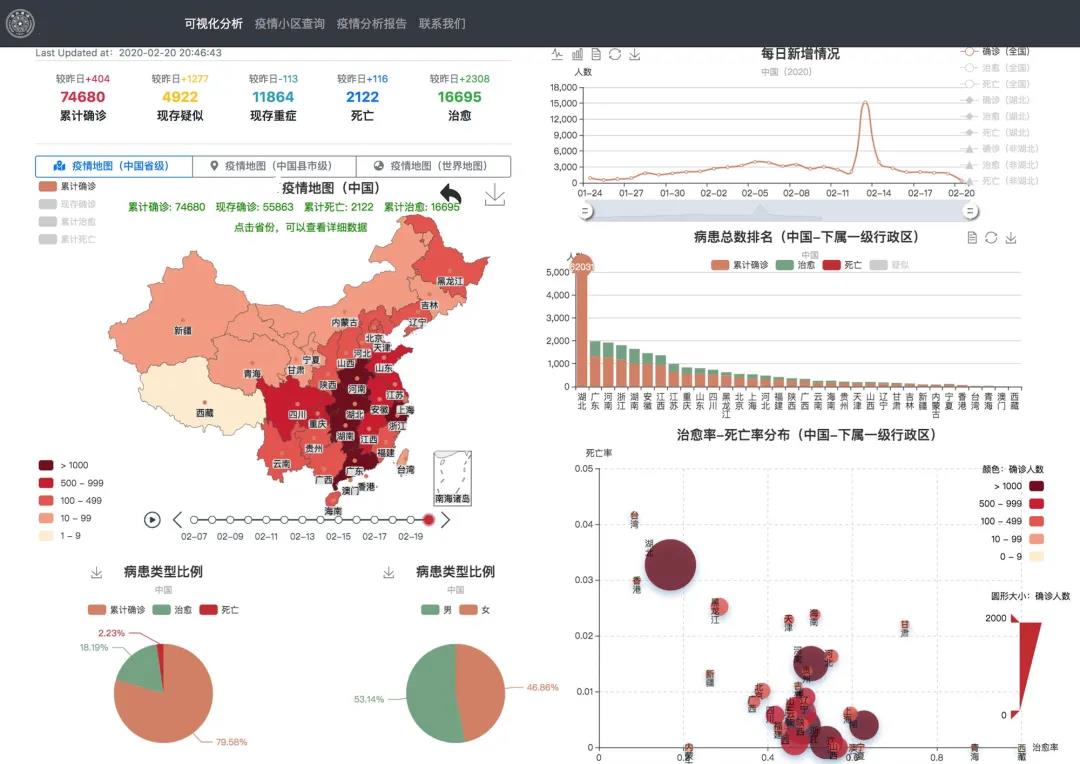This screenshot has height=764, width=1080.
Task: Click right handle of date zoom slider
Action: [969, 211]
